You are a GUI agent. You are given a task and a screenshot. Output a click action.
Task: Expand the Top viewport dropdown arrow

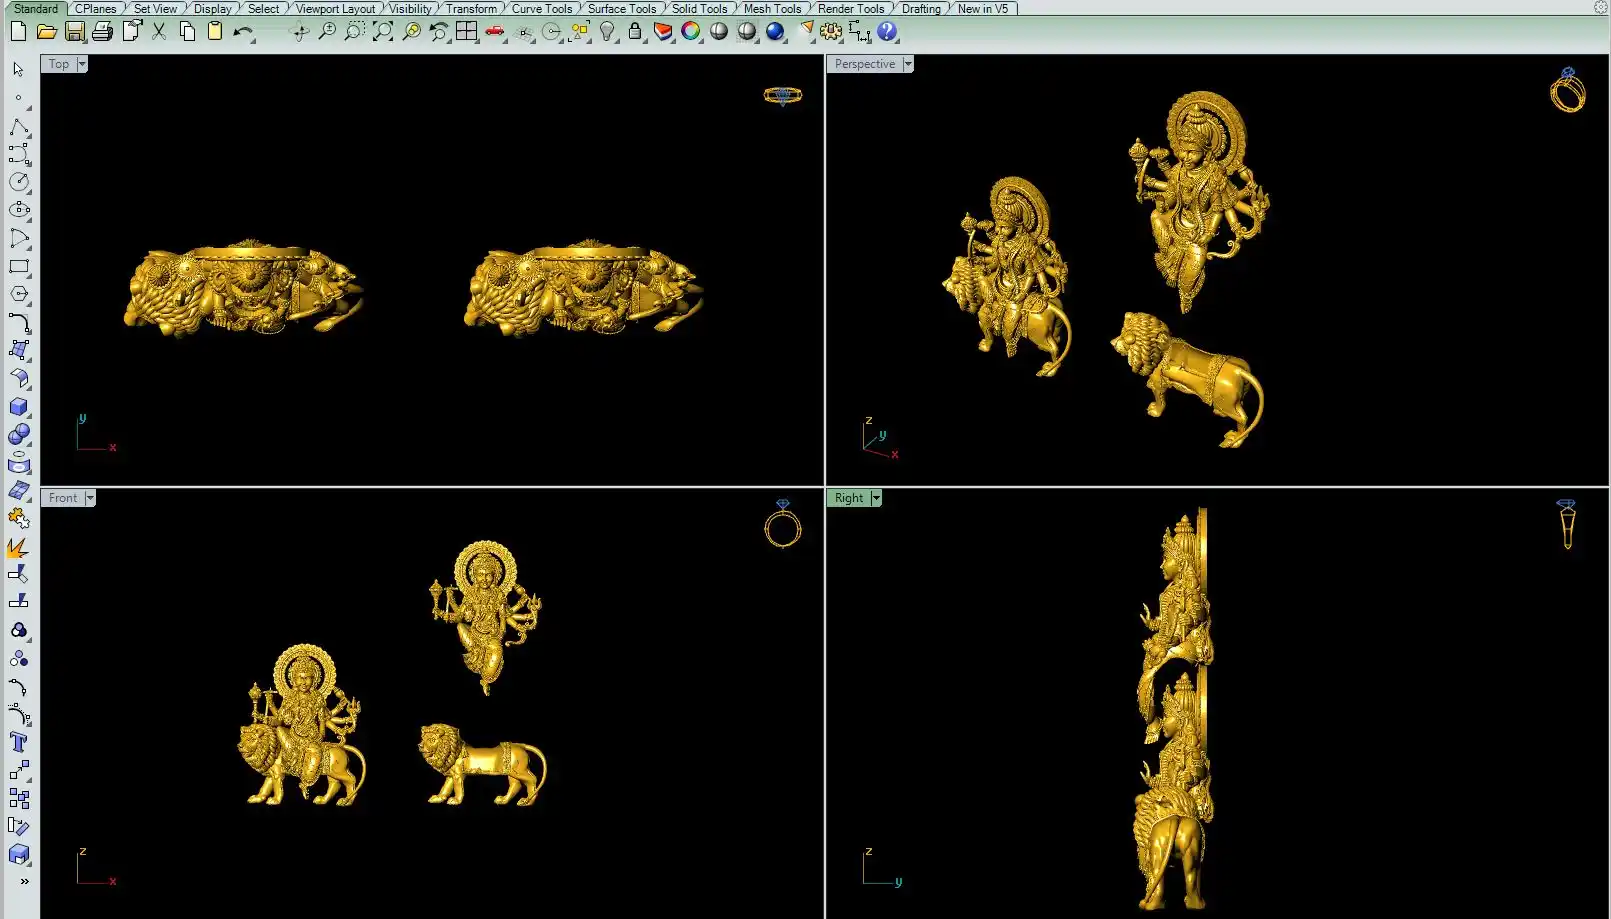[82, 64]
